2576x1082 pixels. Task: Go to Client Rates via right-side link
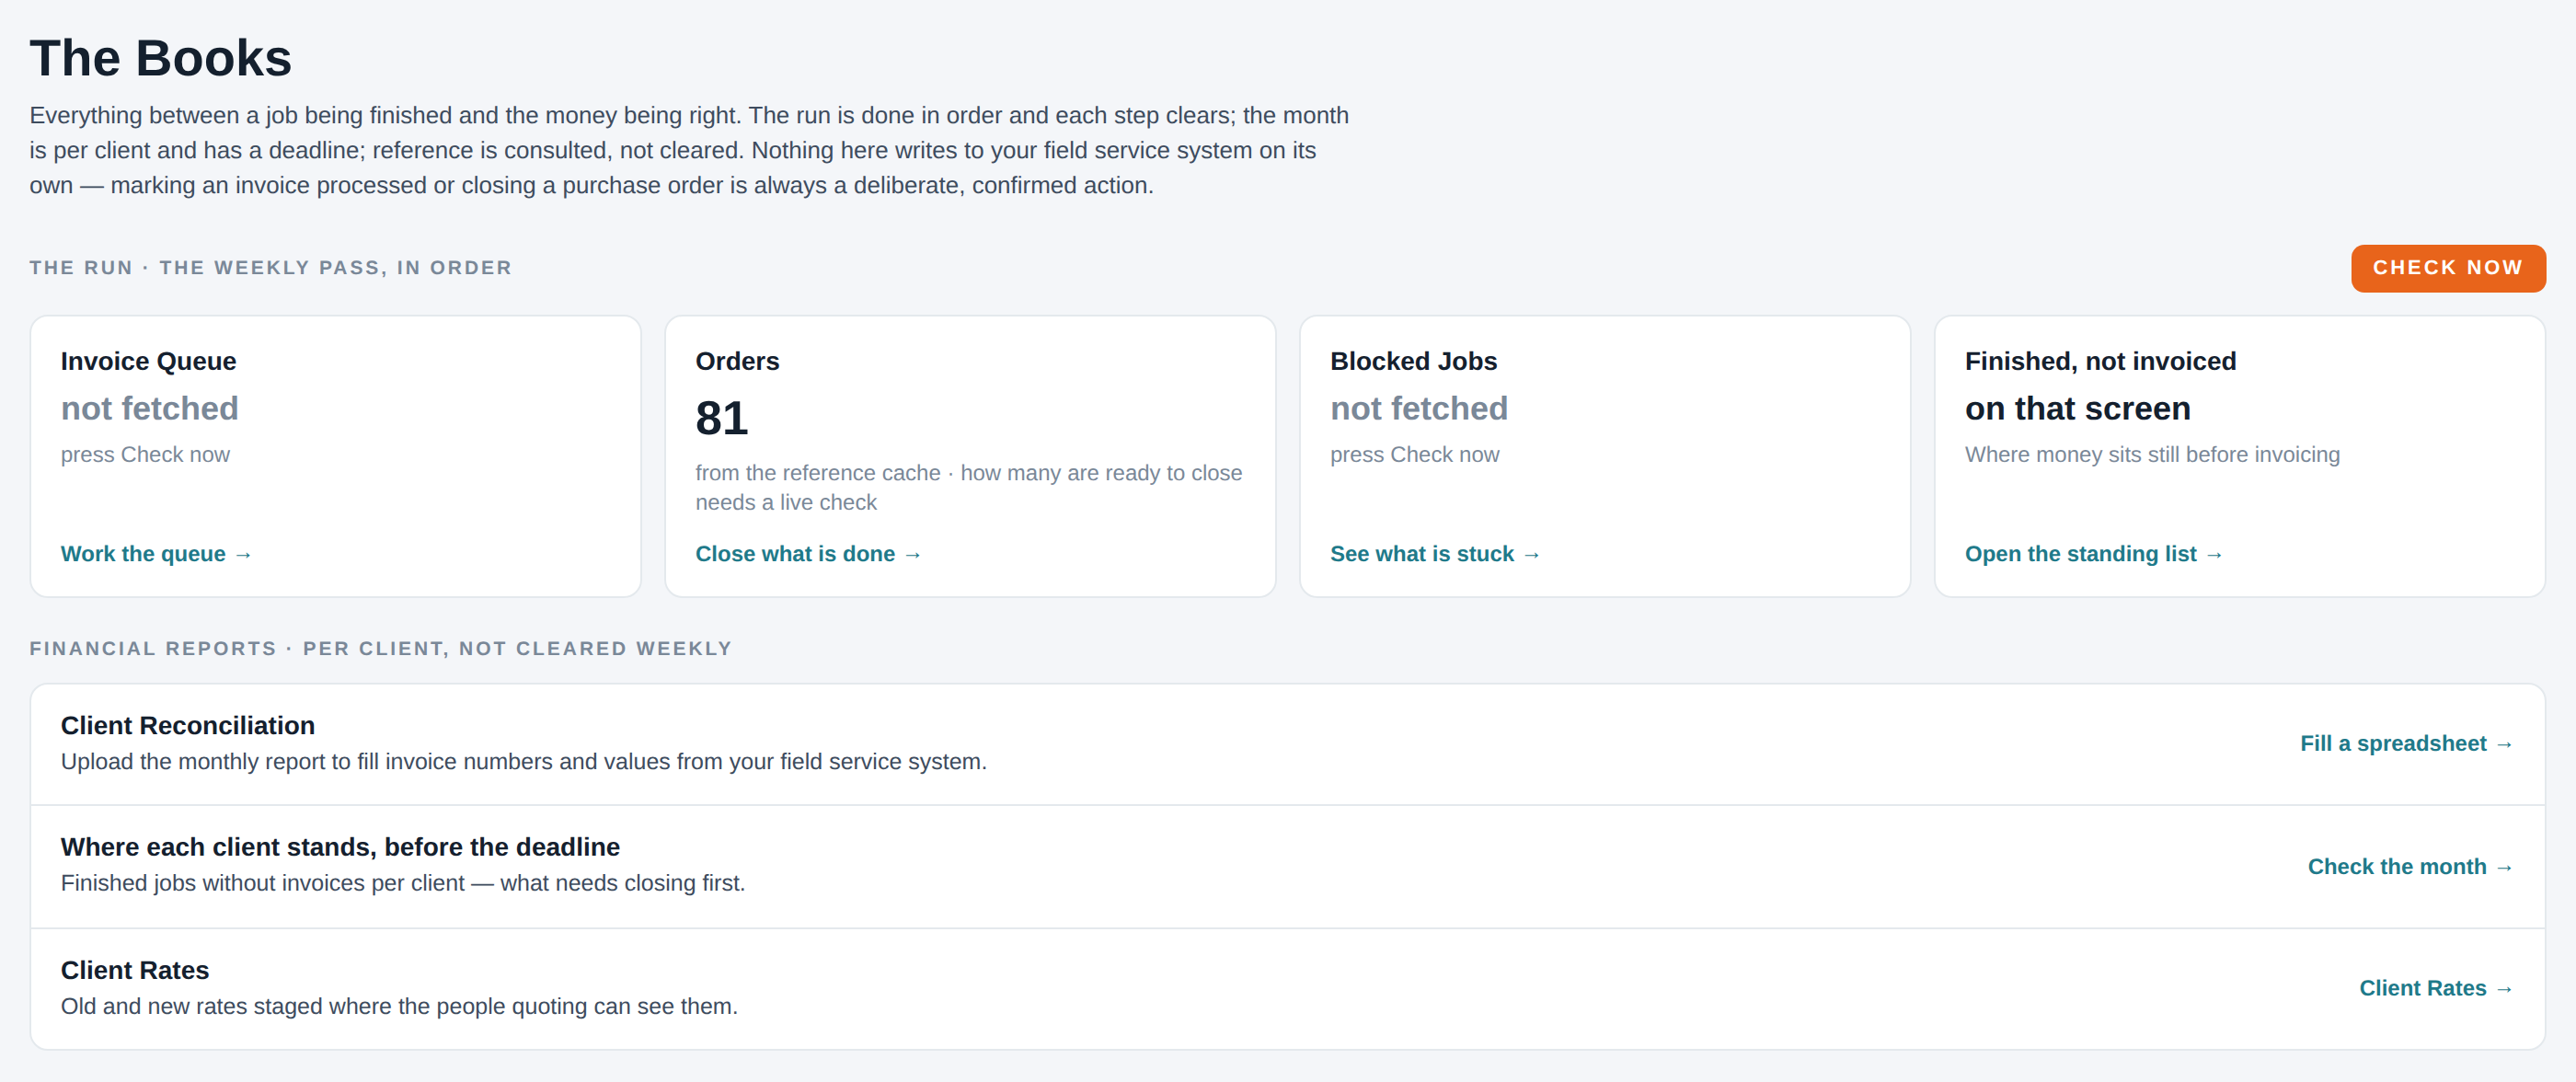(x=2436, y=988)
